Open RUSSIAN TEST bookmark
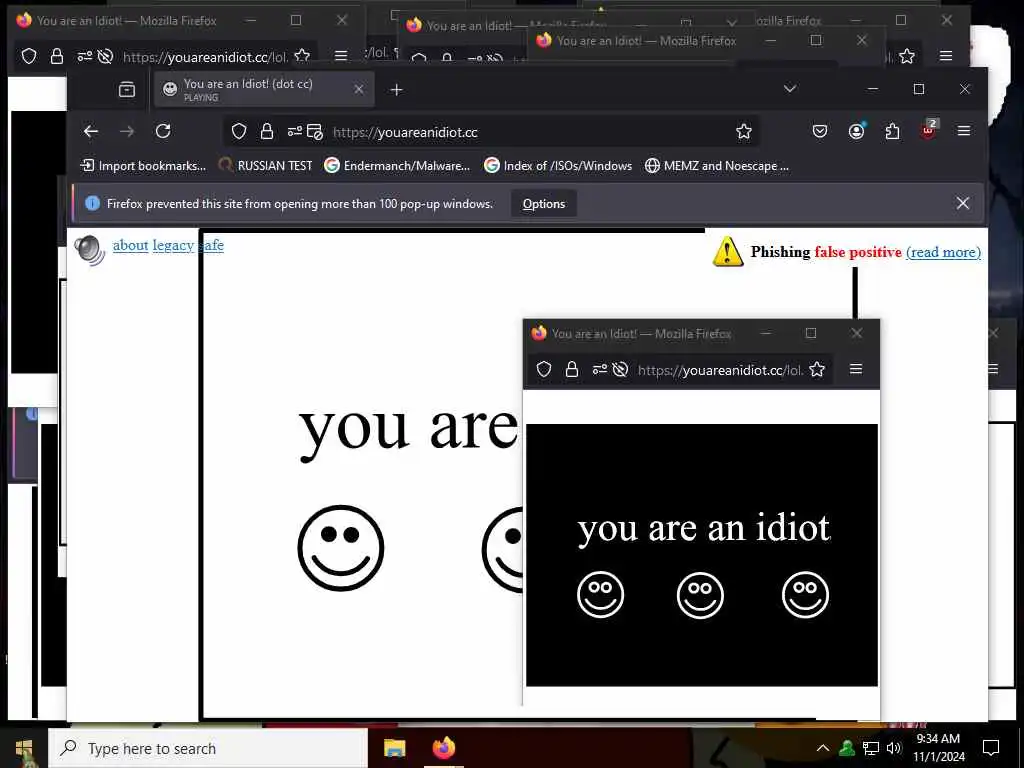 point(266,166)
